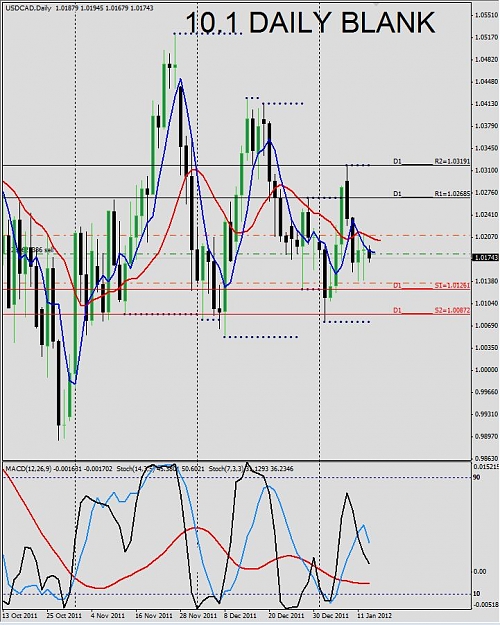Click the 1.02070 price axis value

(486, 237)
